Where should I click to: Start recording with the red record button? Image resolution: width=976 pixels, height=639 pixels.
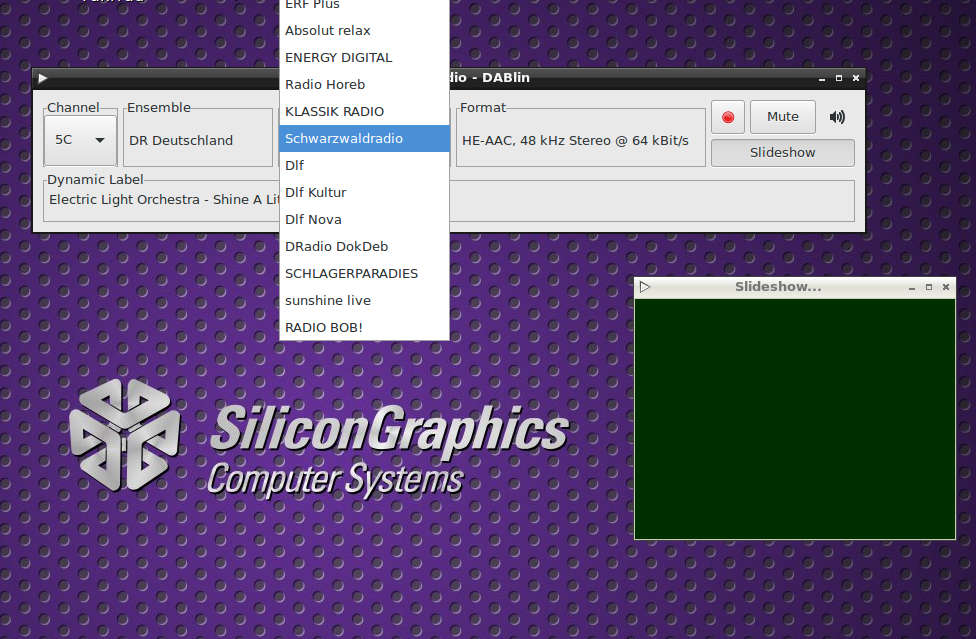[x=728, y=117]
